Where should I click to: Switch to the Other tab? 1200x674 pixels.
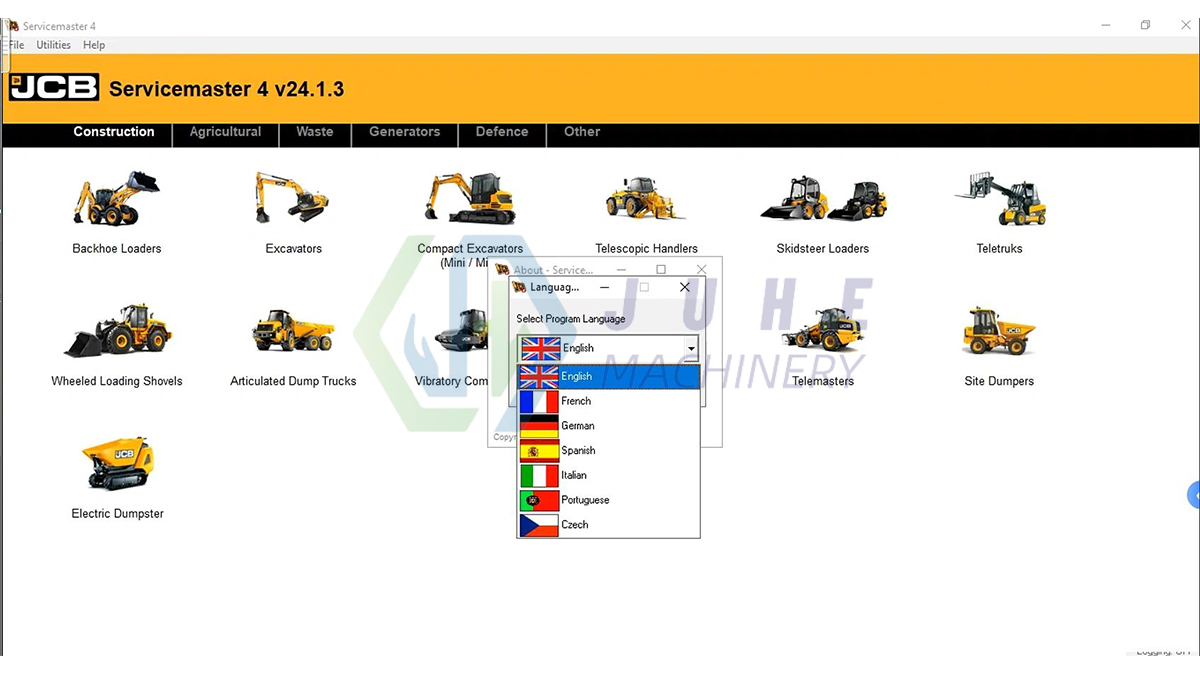(582, 132)
